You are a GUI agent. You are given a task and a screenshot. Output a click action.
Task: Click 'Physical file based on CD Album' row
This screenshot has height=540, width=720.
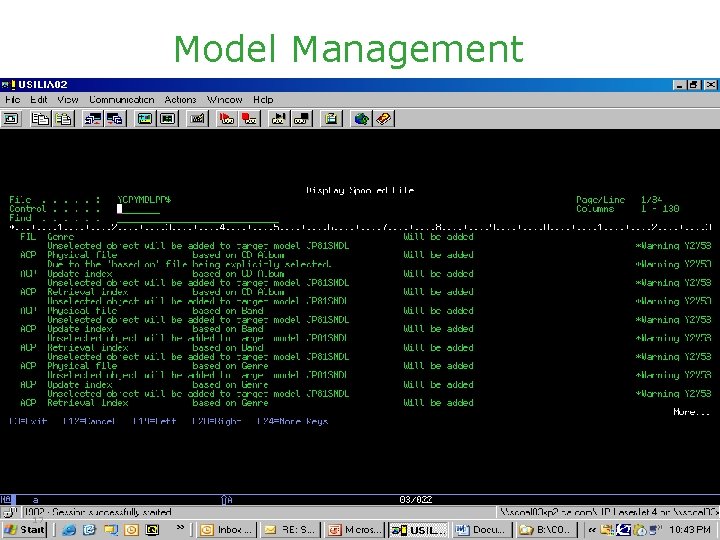click(x=247, y=255)
